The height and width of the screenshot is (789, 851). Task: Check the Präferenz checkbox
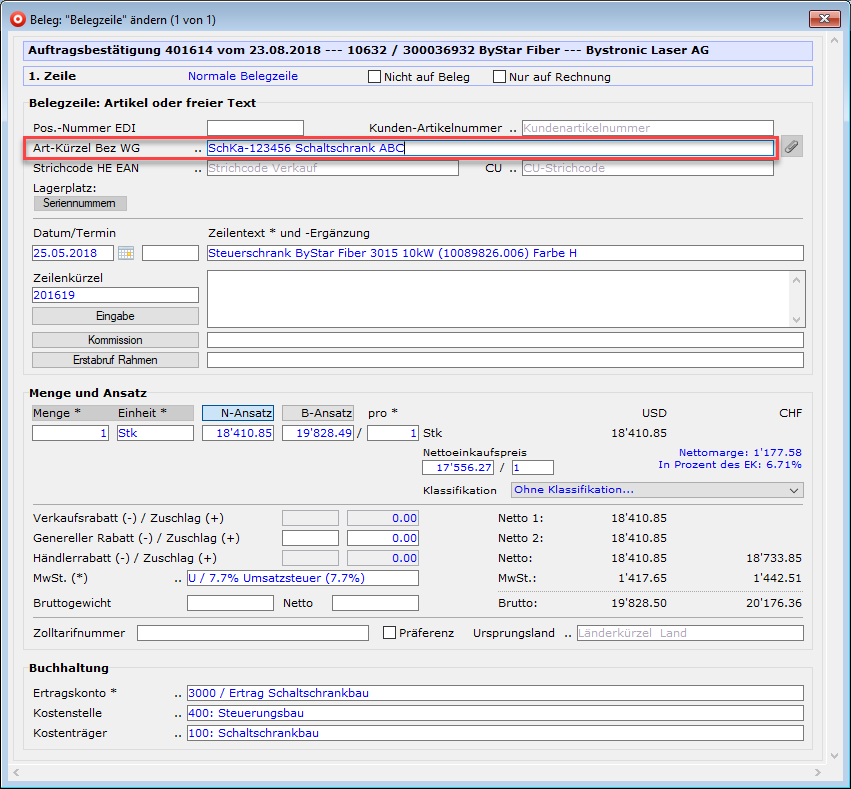tap(390, 632)
